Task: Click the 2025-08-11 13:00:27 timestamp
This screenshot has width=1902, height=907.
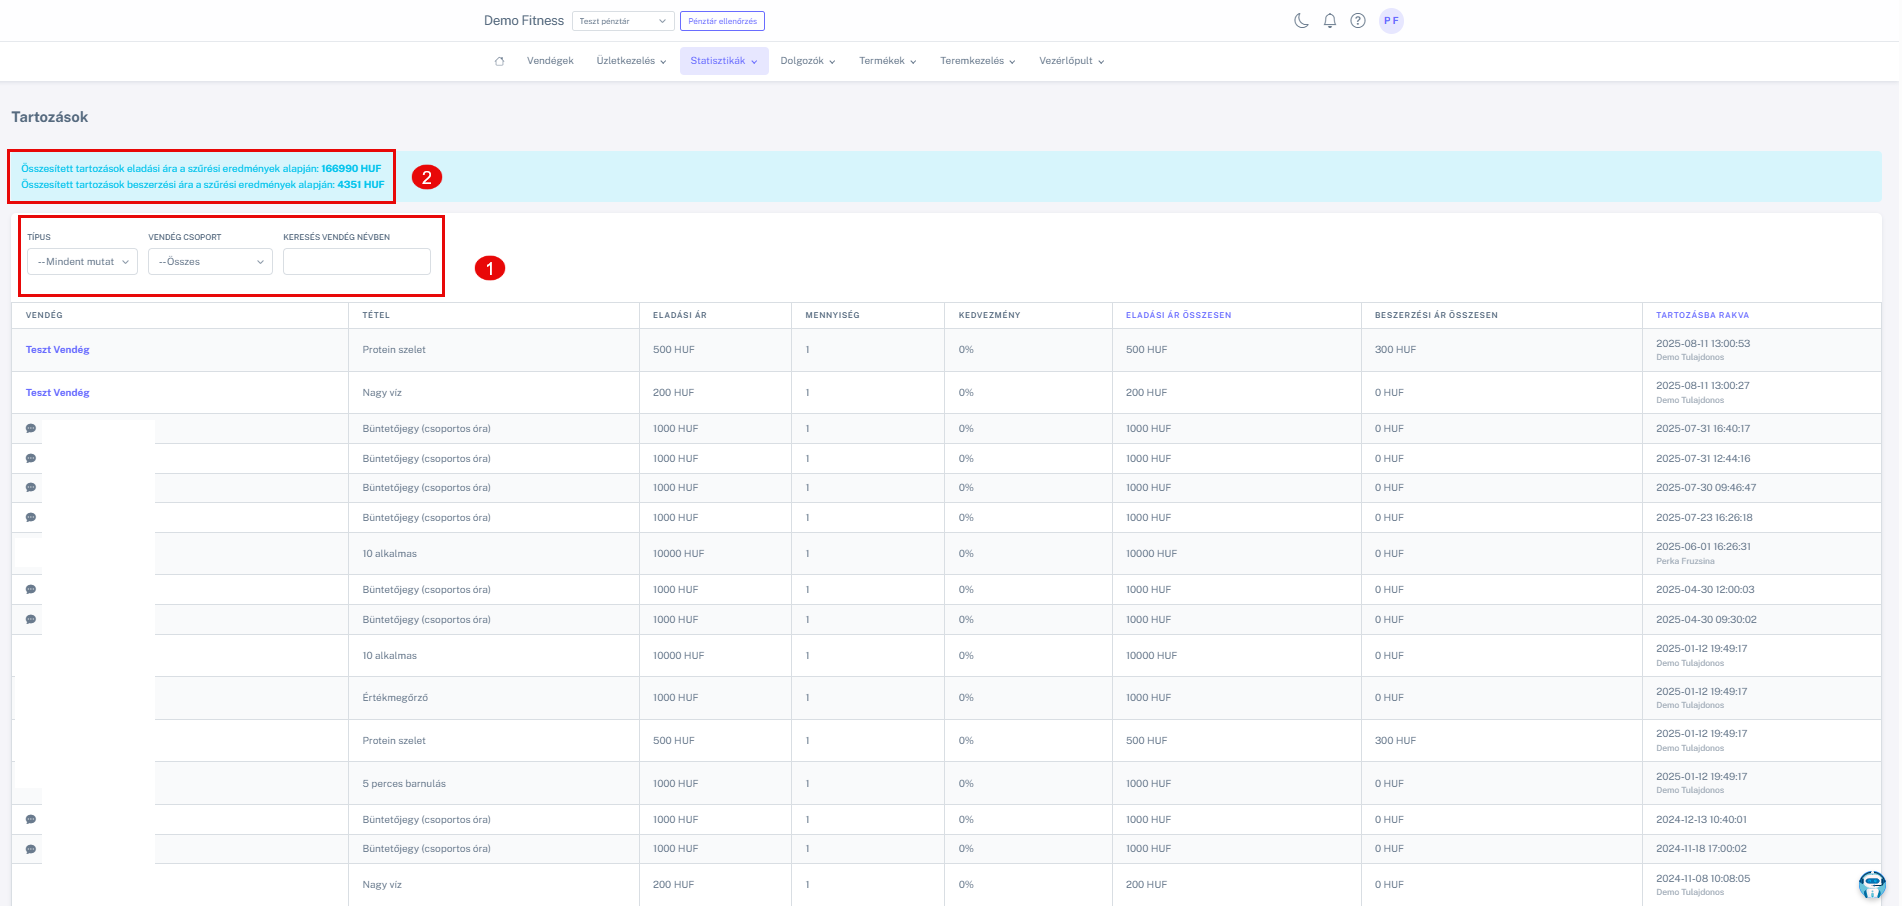Action: tap(1703, 385)
